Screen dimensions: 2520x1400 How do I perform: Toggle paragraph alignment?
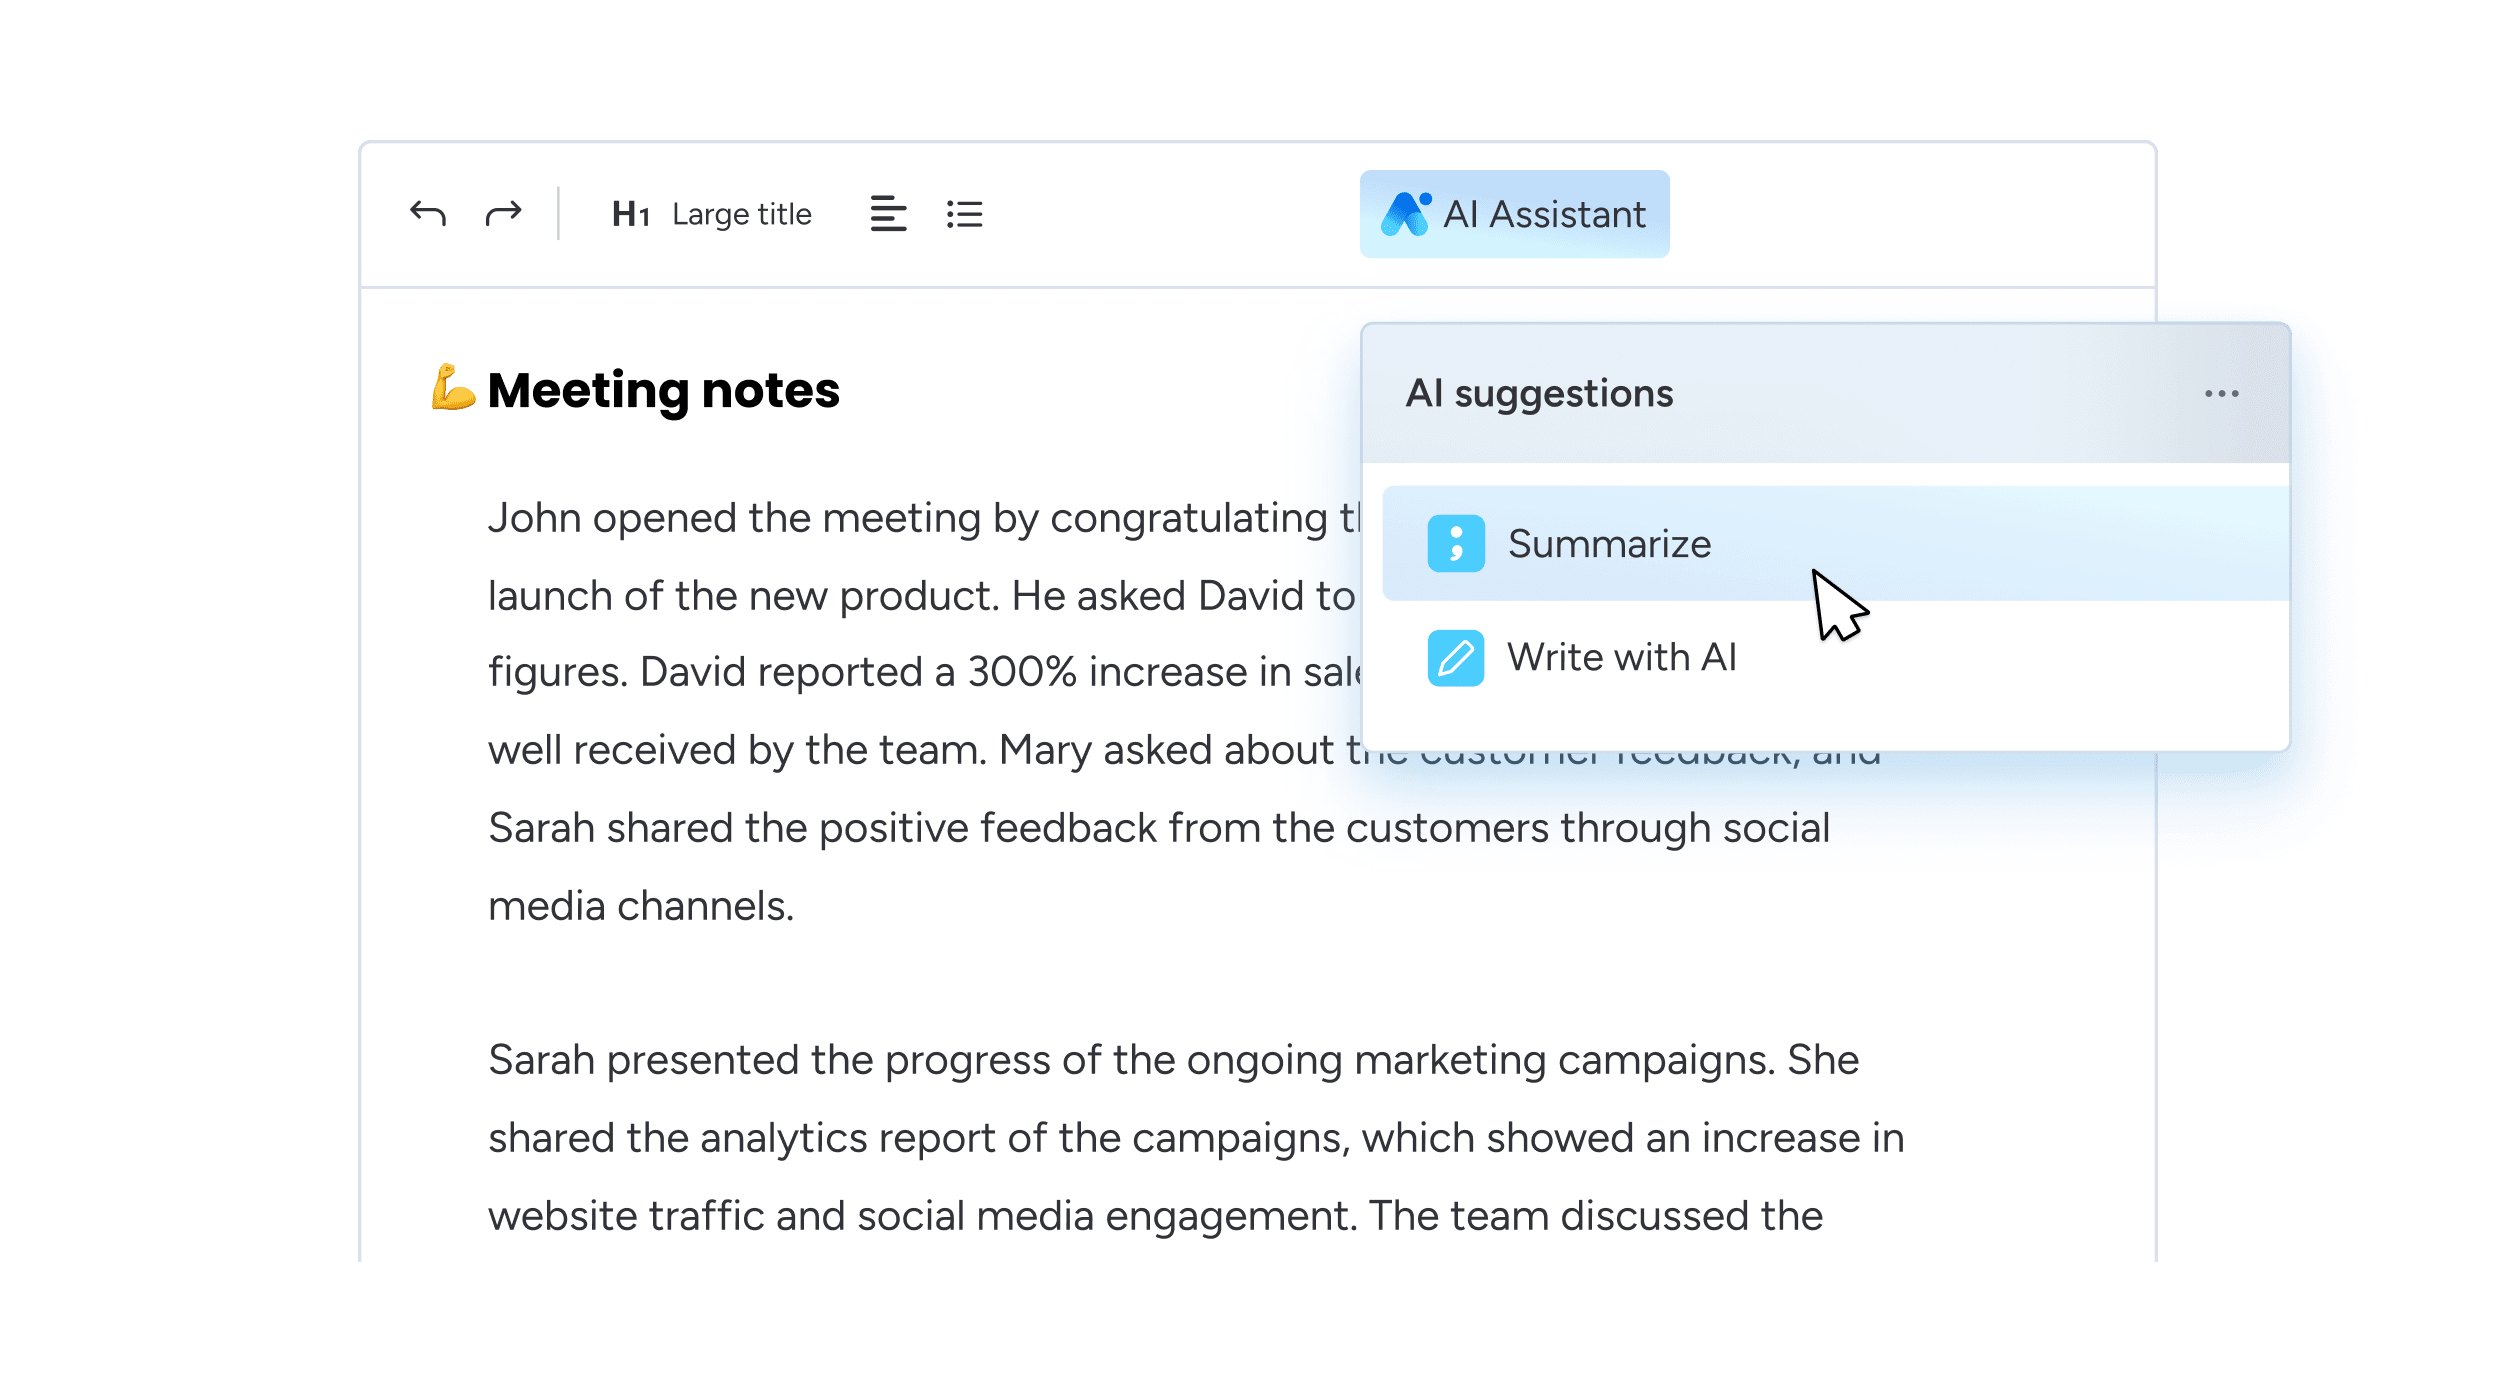pyautogui.click(x=888, y=213)
